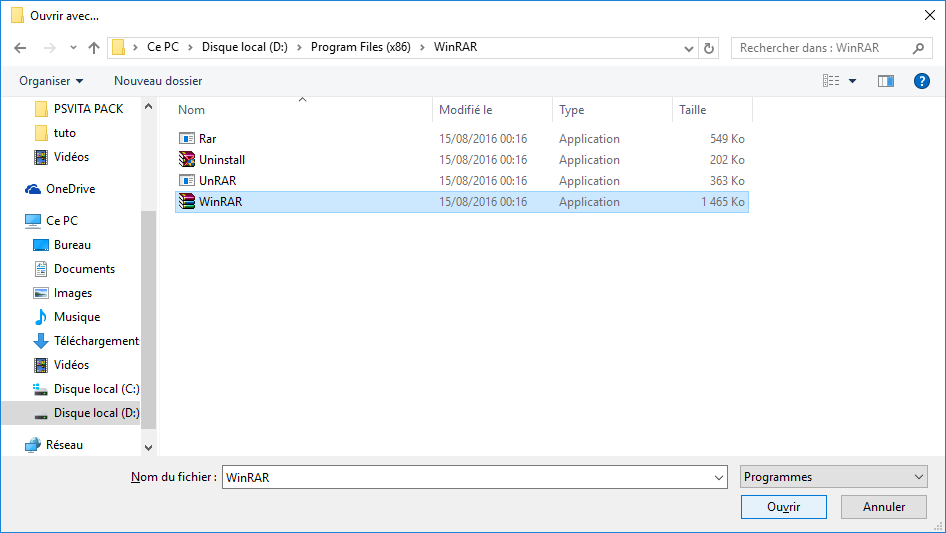Go up one folder level
This screenshot has width=946, height=533.
(x=94, y=48)
